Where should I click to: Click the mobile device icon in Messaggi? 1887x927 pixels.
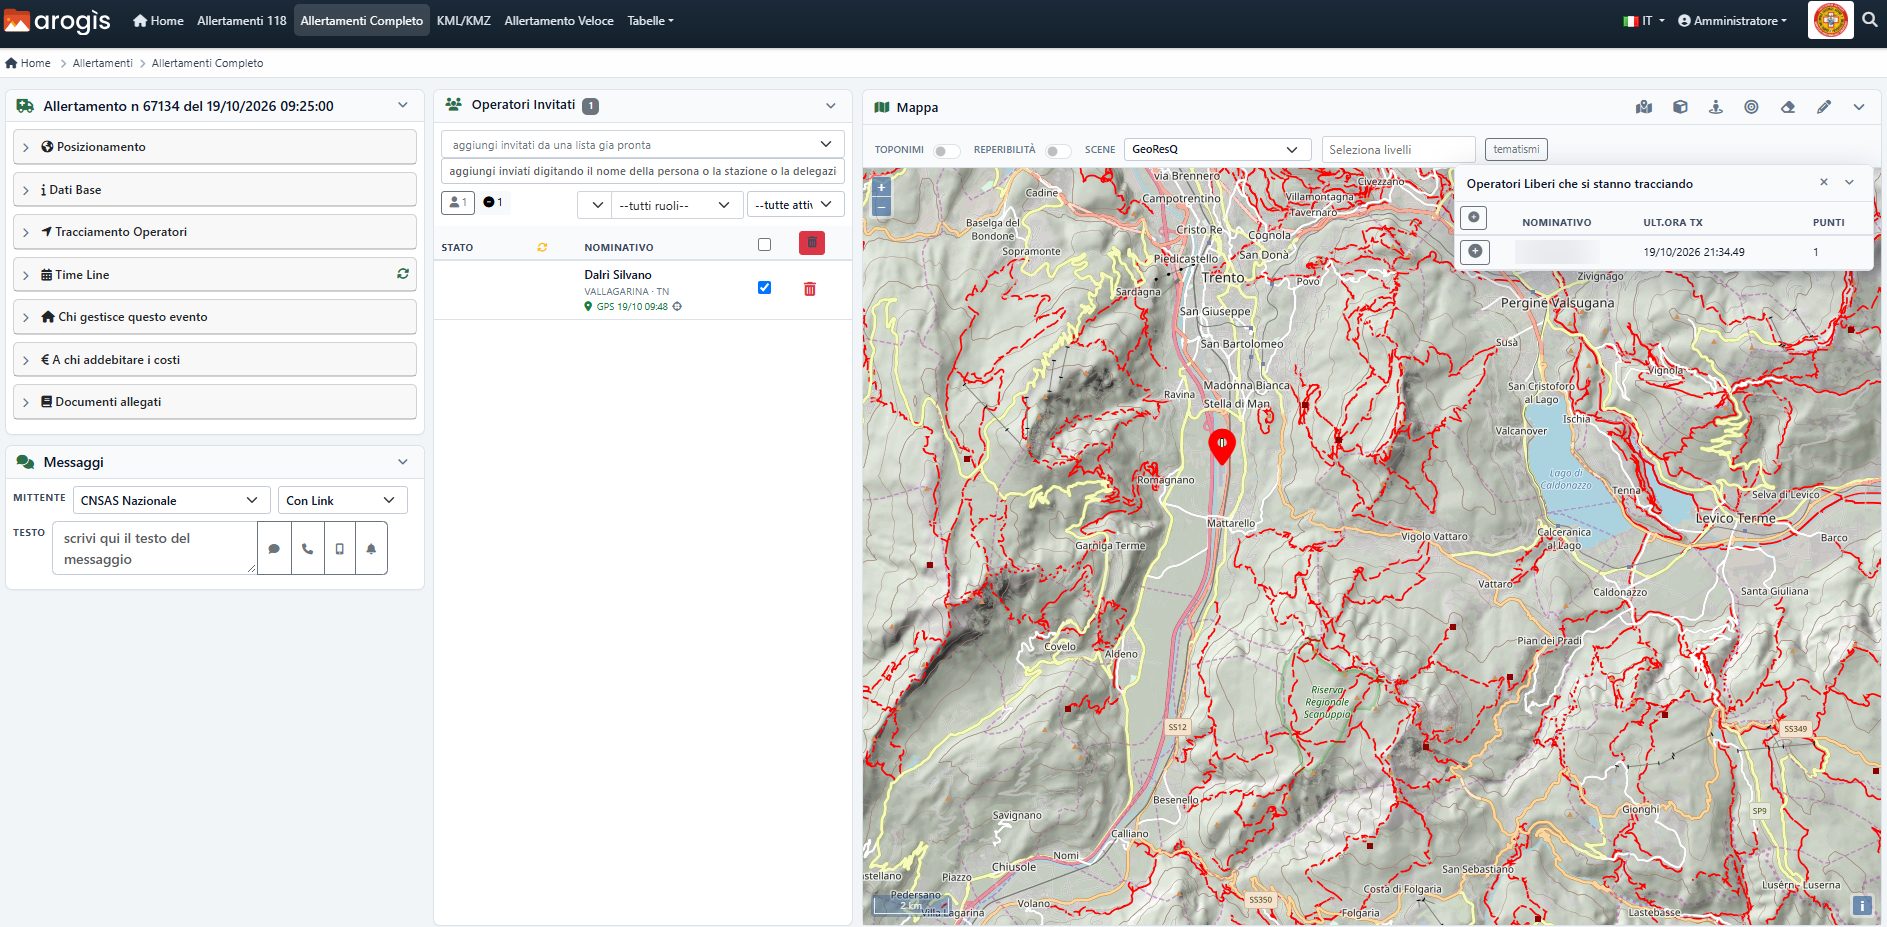339,548
